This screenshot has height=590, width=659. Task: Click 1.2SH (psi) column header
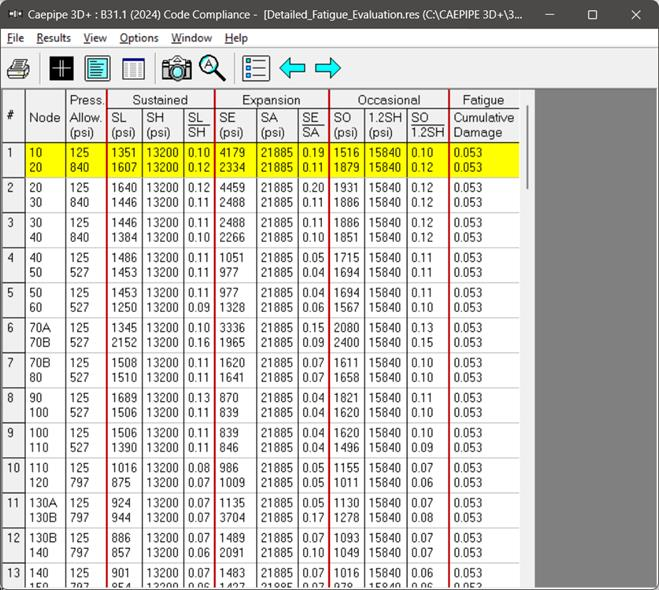[x=385, y=125]
